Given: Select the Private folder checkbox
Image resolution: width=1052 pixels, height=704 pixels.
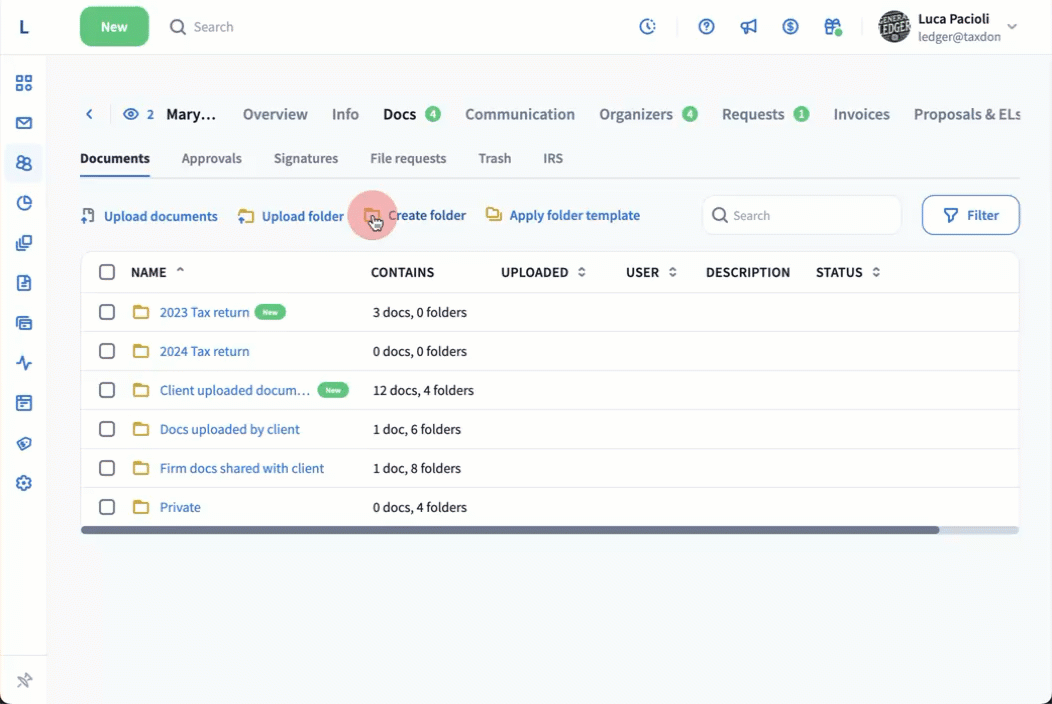Looking at the screenshot, I should tap(107, 507).
